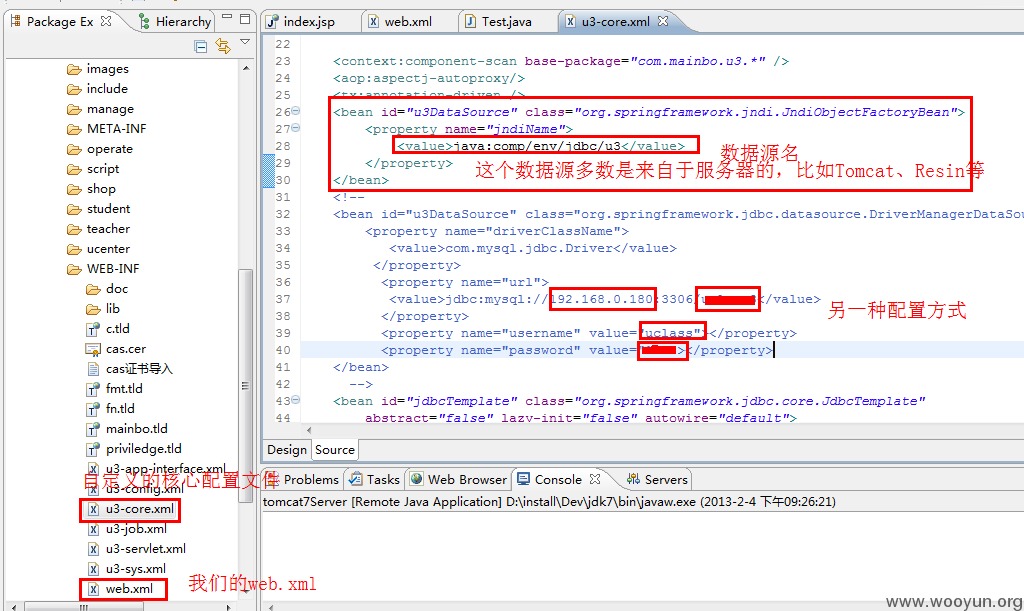
Task: Open the Web Browser view tab
Action: coord(458,479)
